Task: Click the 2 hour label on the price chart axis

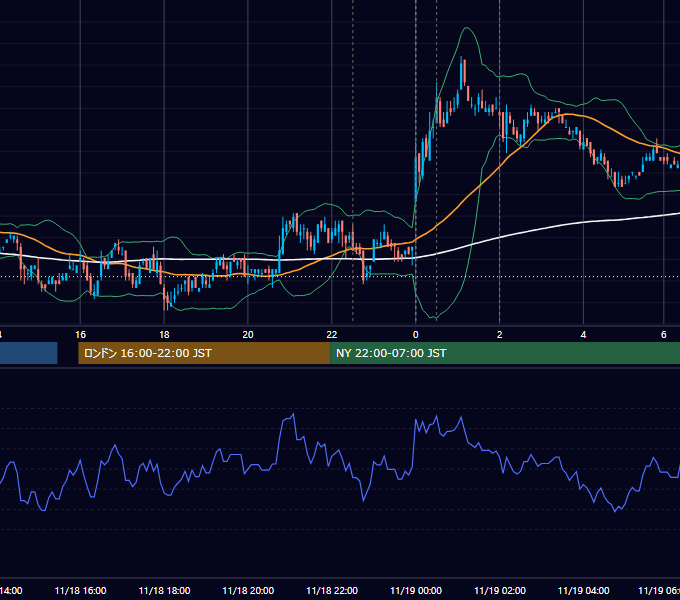Action: coord(499,335)
